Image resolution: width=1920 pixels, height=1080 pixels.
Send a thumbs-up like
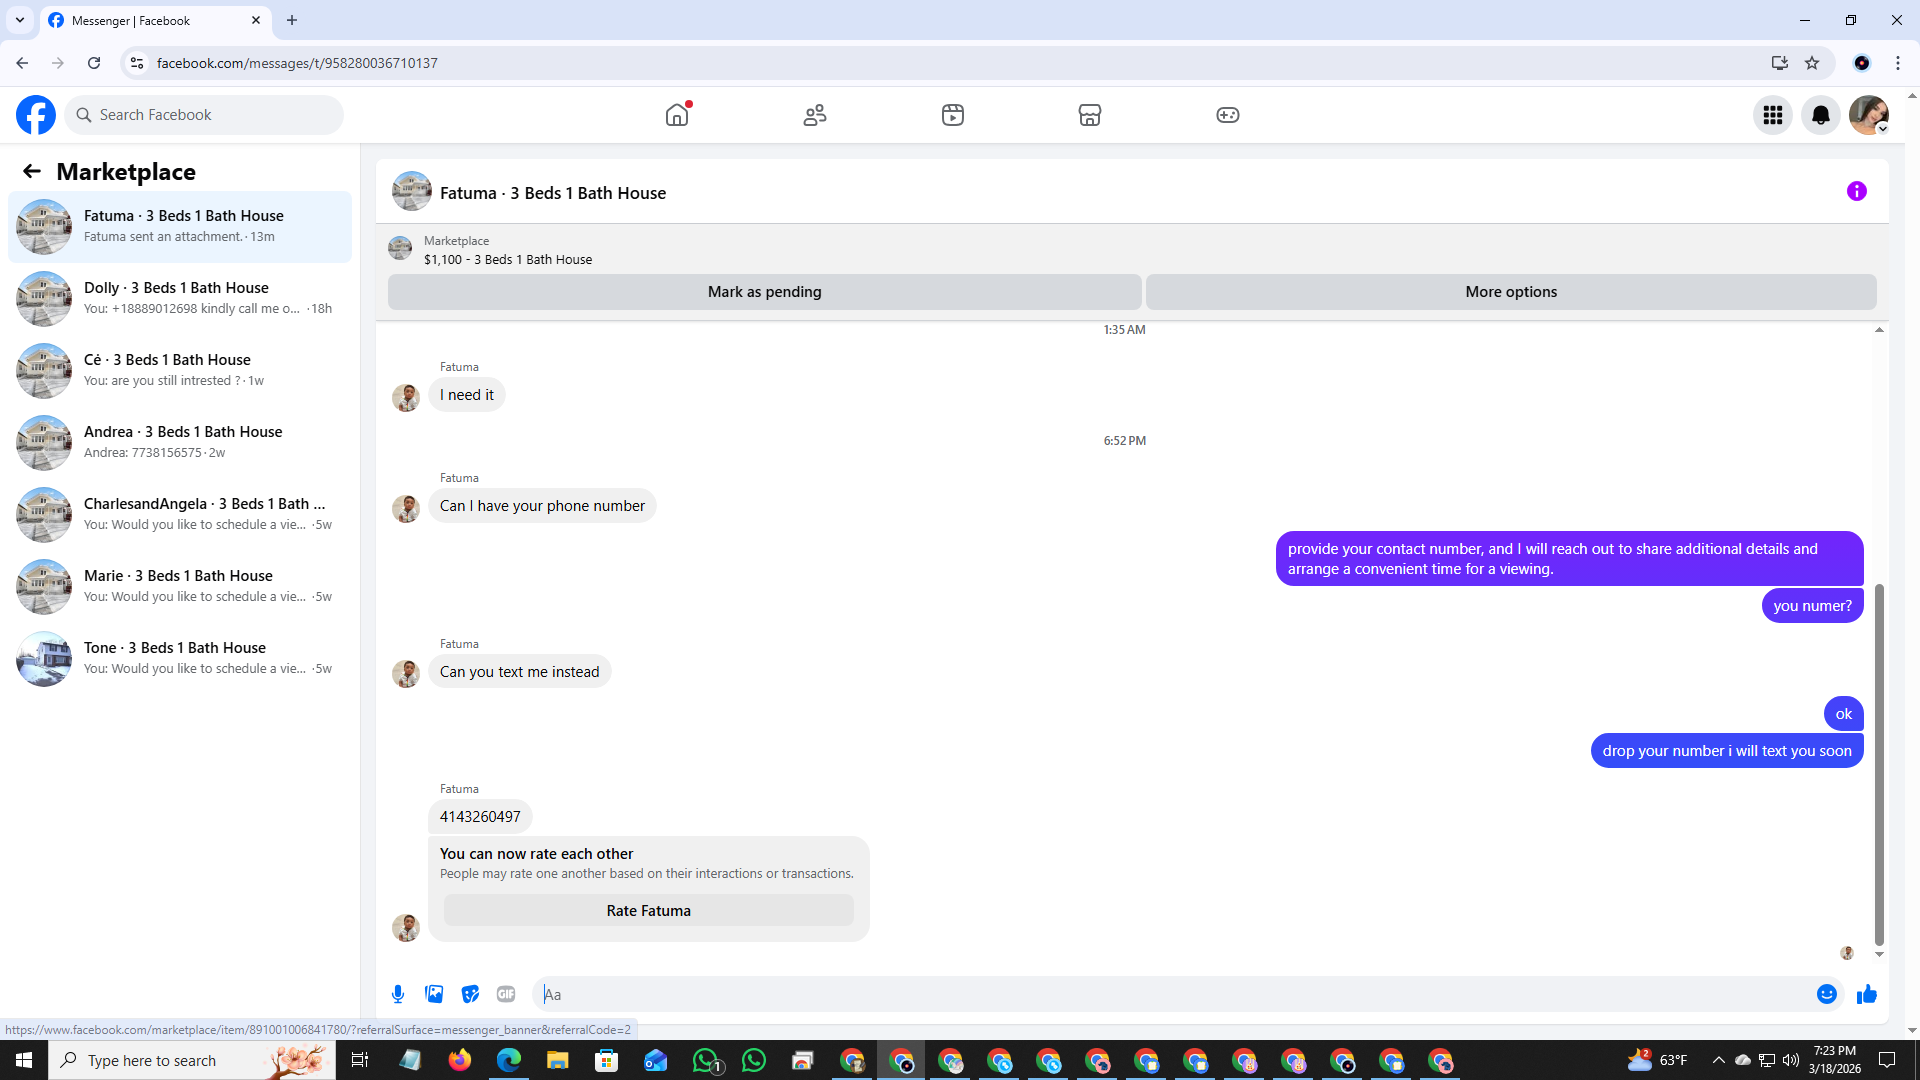1866,994
